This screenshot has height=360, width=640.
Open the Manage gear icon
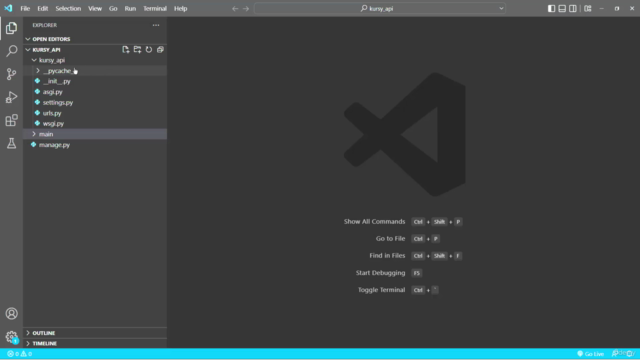tap(11, 337)
